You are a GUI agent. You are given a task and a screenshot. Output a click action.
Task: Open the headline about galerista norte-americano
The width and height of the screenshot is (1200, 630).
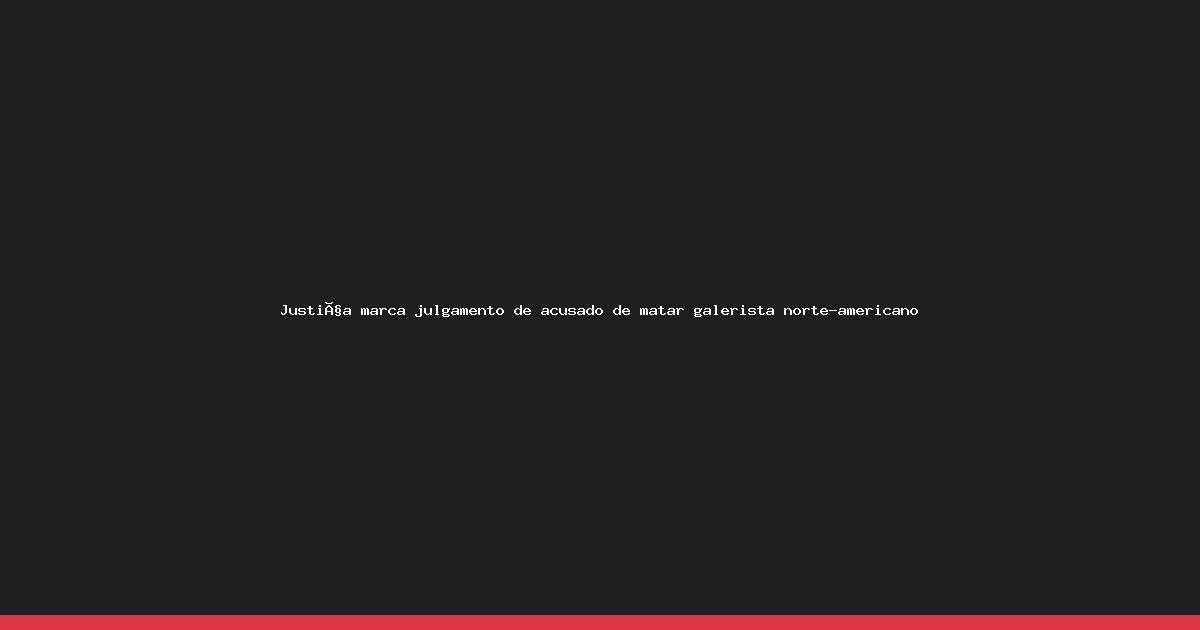[x=599, y=310]
